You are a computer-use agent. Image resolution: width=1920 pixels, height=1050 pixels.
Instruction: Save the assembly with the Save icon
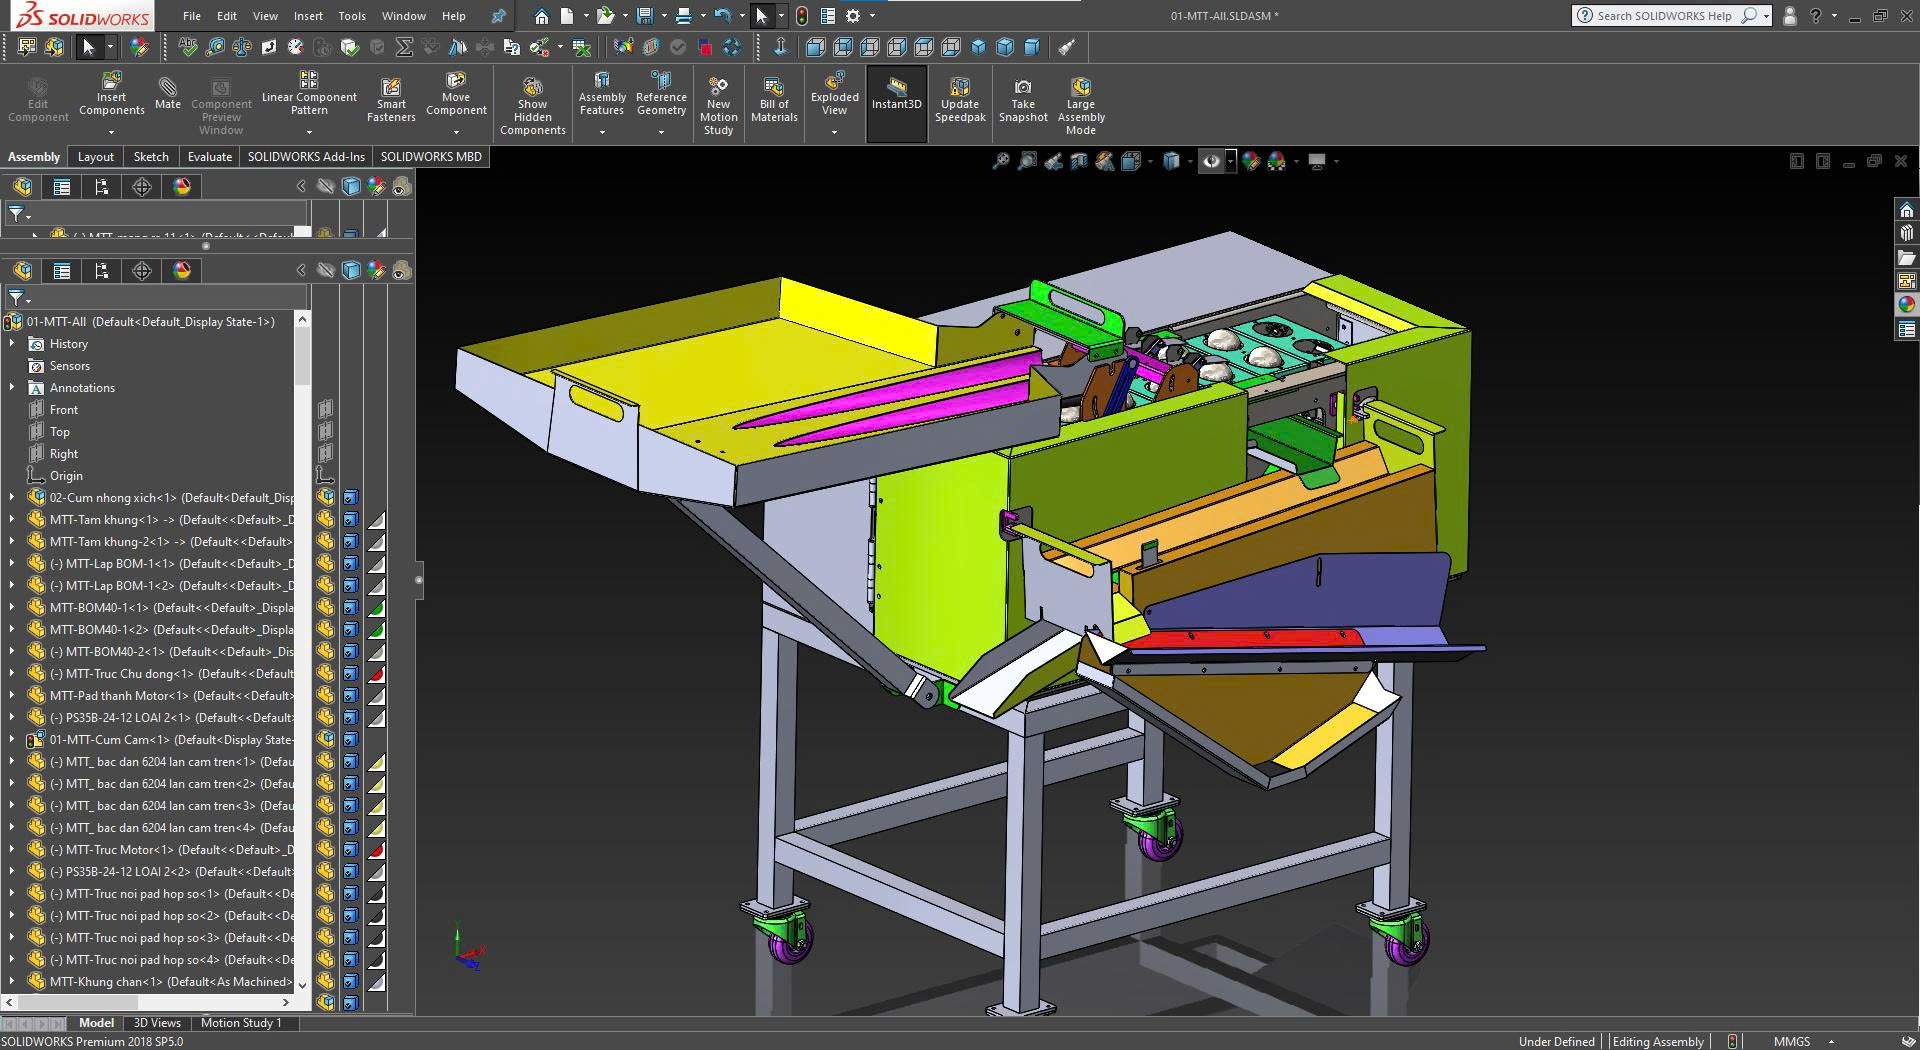[645, 16]
